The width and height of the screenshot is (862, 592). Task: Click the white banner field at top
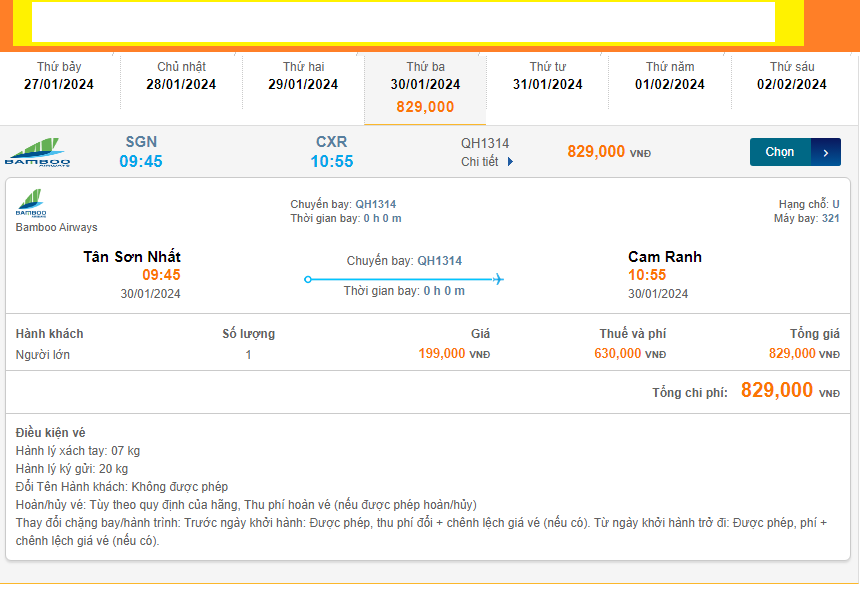pyautogui.click(x=403, y=22)
